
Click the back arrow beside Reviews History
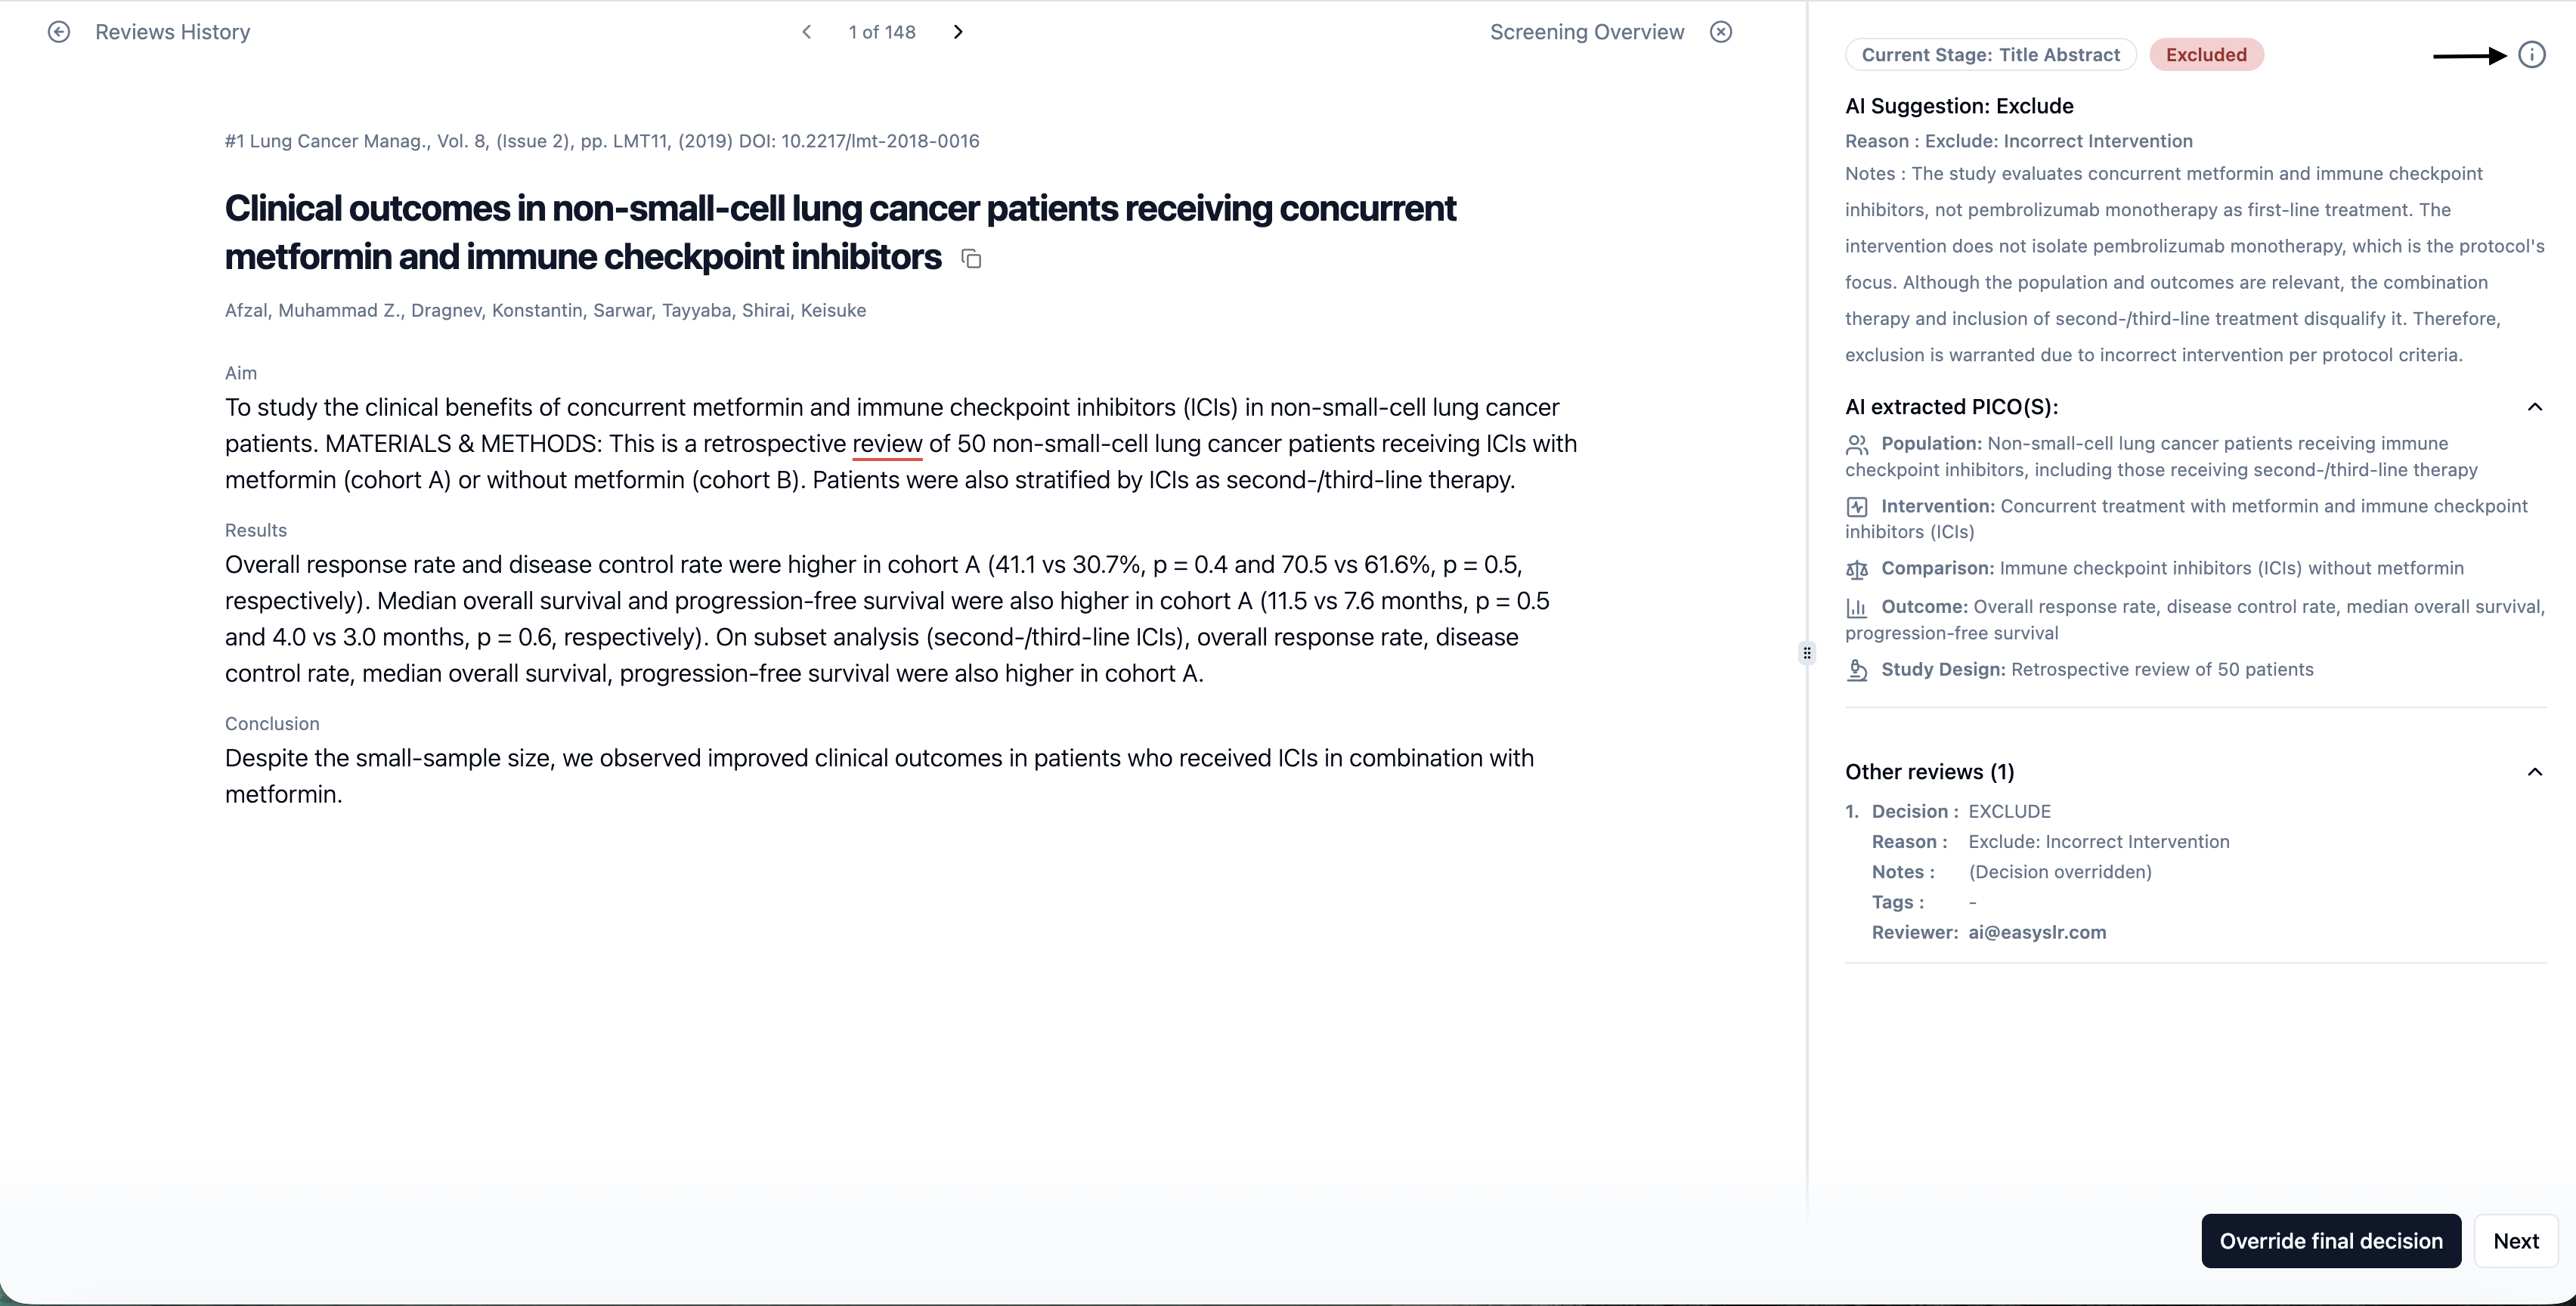point(59,32)
